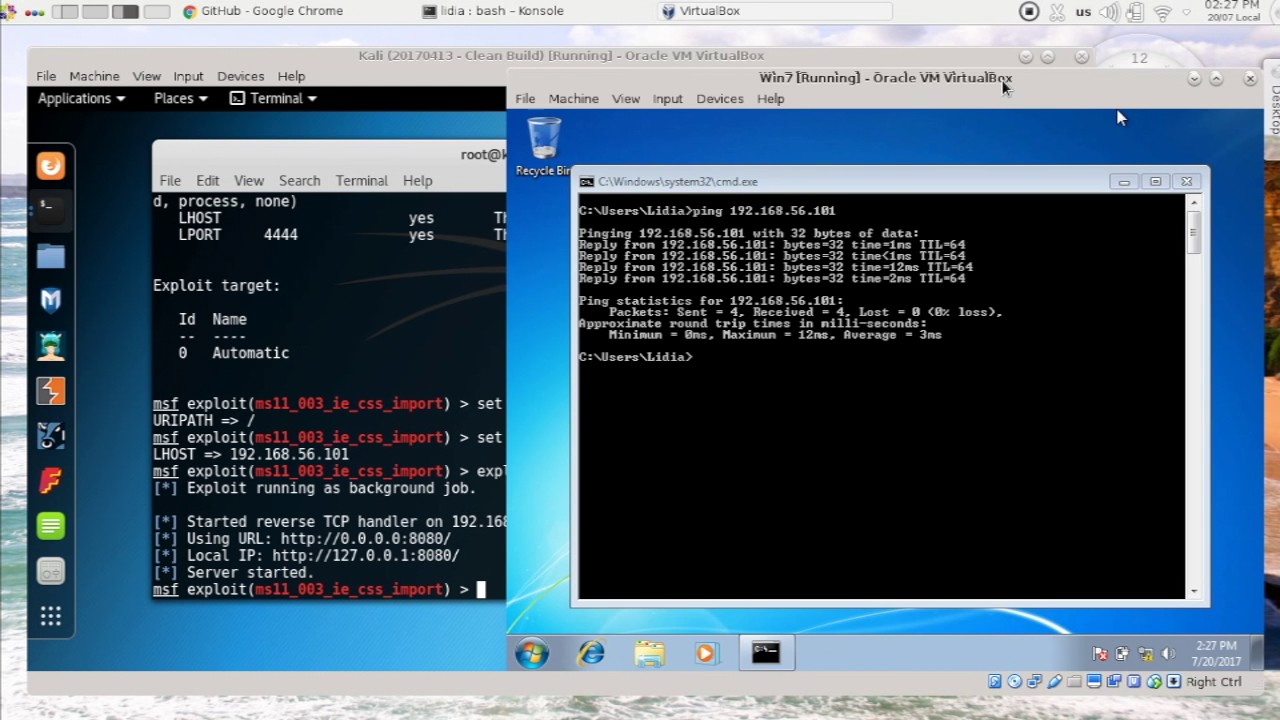Viewport: 1280px width, 720px height.
Task: Click cmd.exe title bar system icon
Action: click(x=587, y=181)
